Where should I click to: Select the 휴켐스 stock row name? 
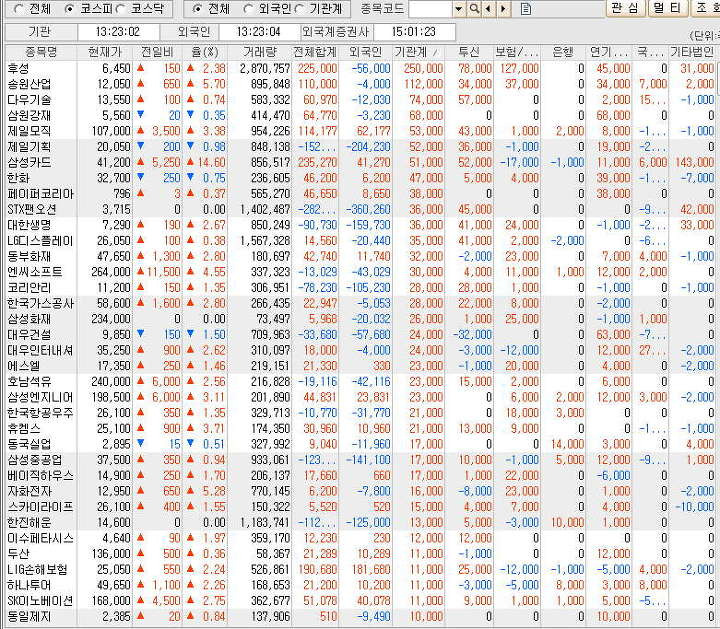(x=24, y=428)
